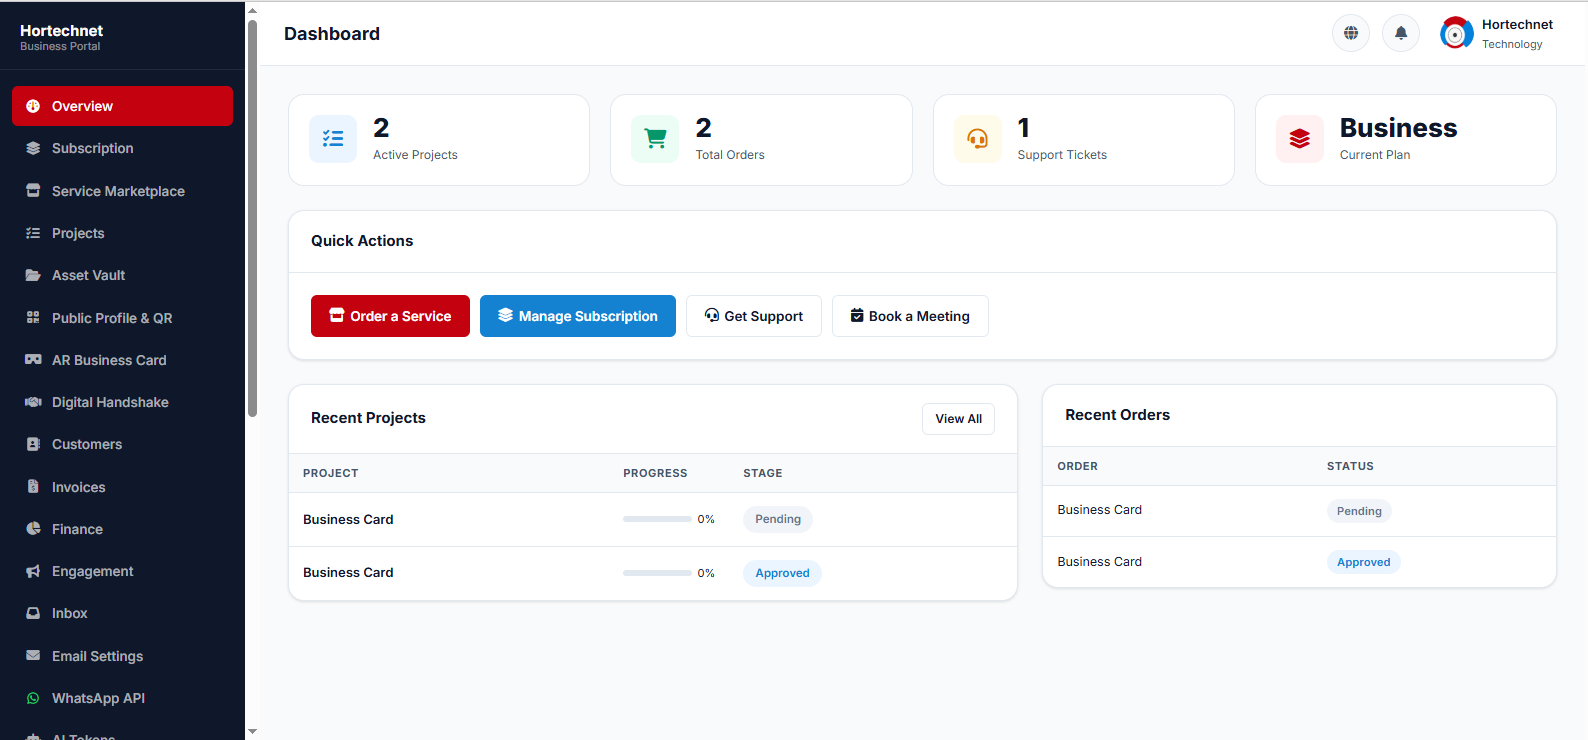The image size is (1588, 740).
Task: Open the Invoices sidebar menu
Action: (122, 487)
